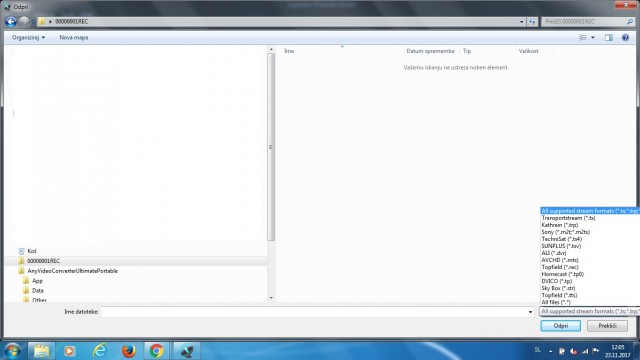Click the Prekliči cancel button
Viewport: 640px width, 360px height.
point(607,326)
